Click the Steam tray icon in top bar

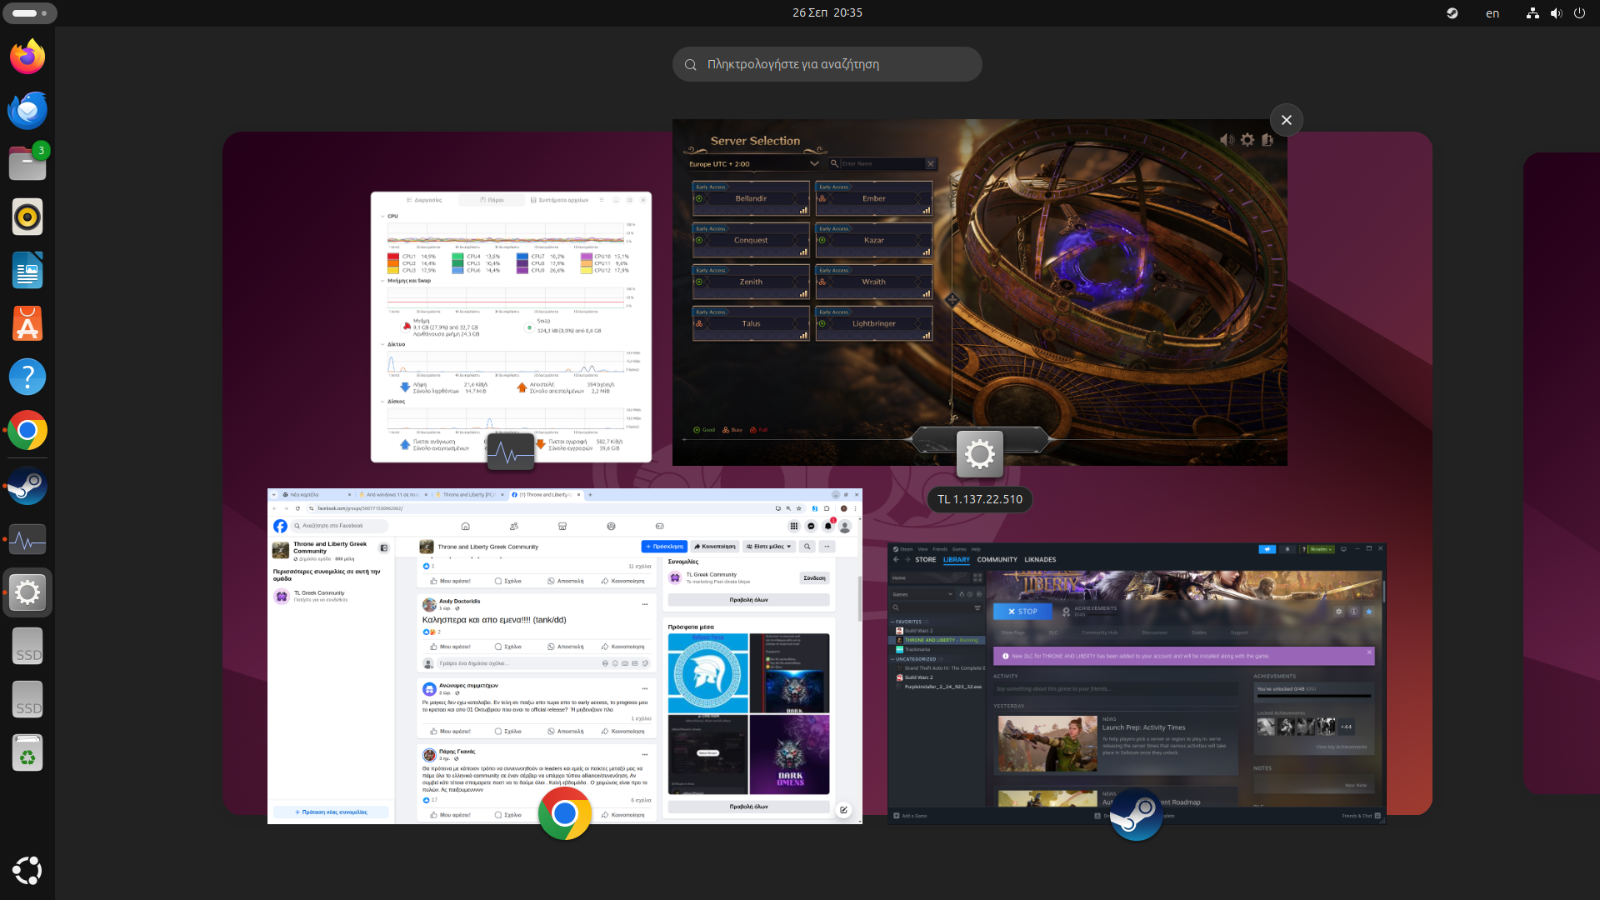[x=1452, y=13]
